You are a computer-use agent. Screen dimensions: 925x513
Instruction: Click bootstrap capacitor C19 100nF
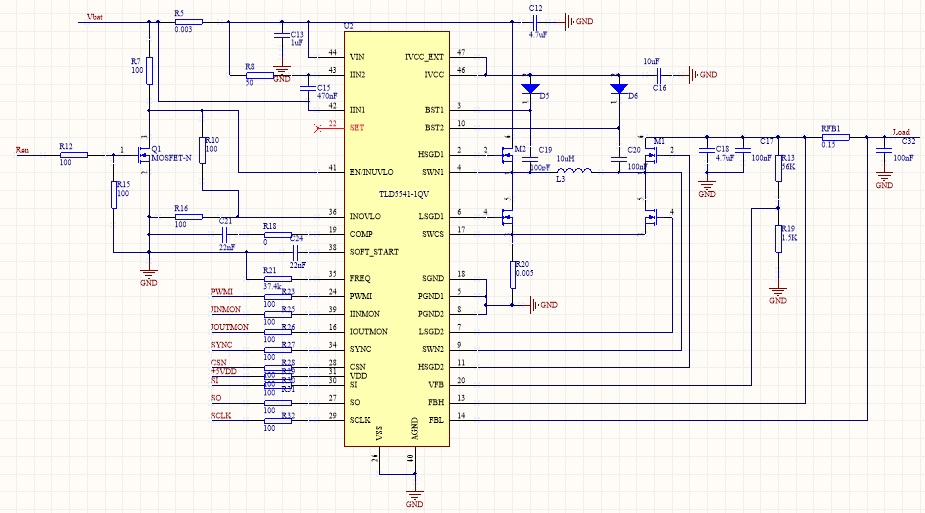coord(530,159)
